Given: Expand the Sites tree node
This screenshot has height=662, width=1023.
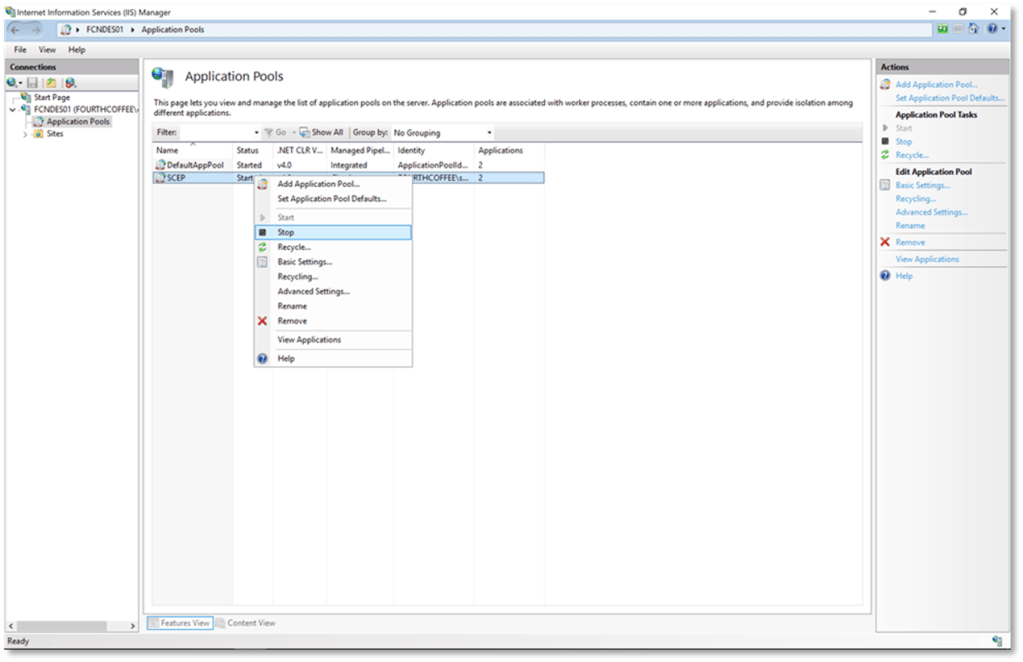Looking at the screenshot, I should coord(25,133).
